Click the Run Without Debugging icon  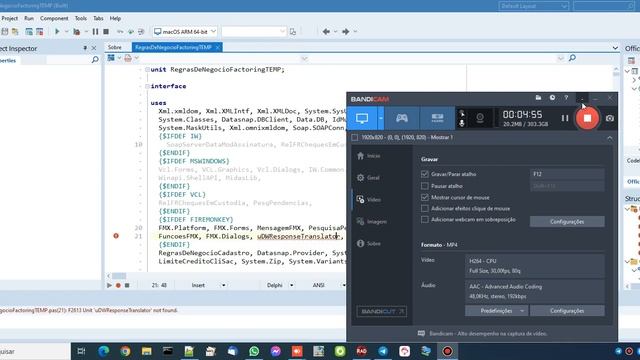76,31
